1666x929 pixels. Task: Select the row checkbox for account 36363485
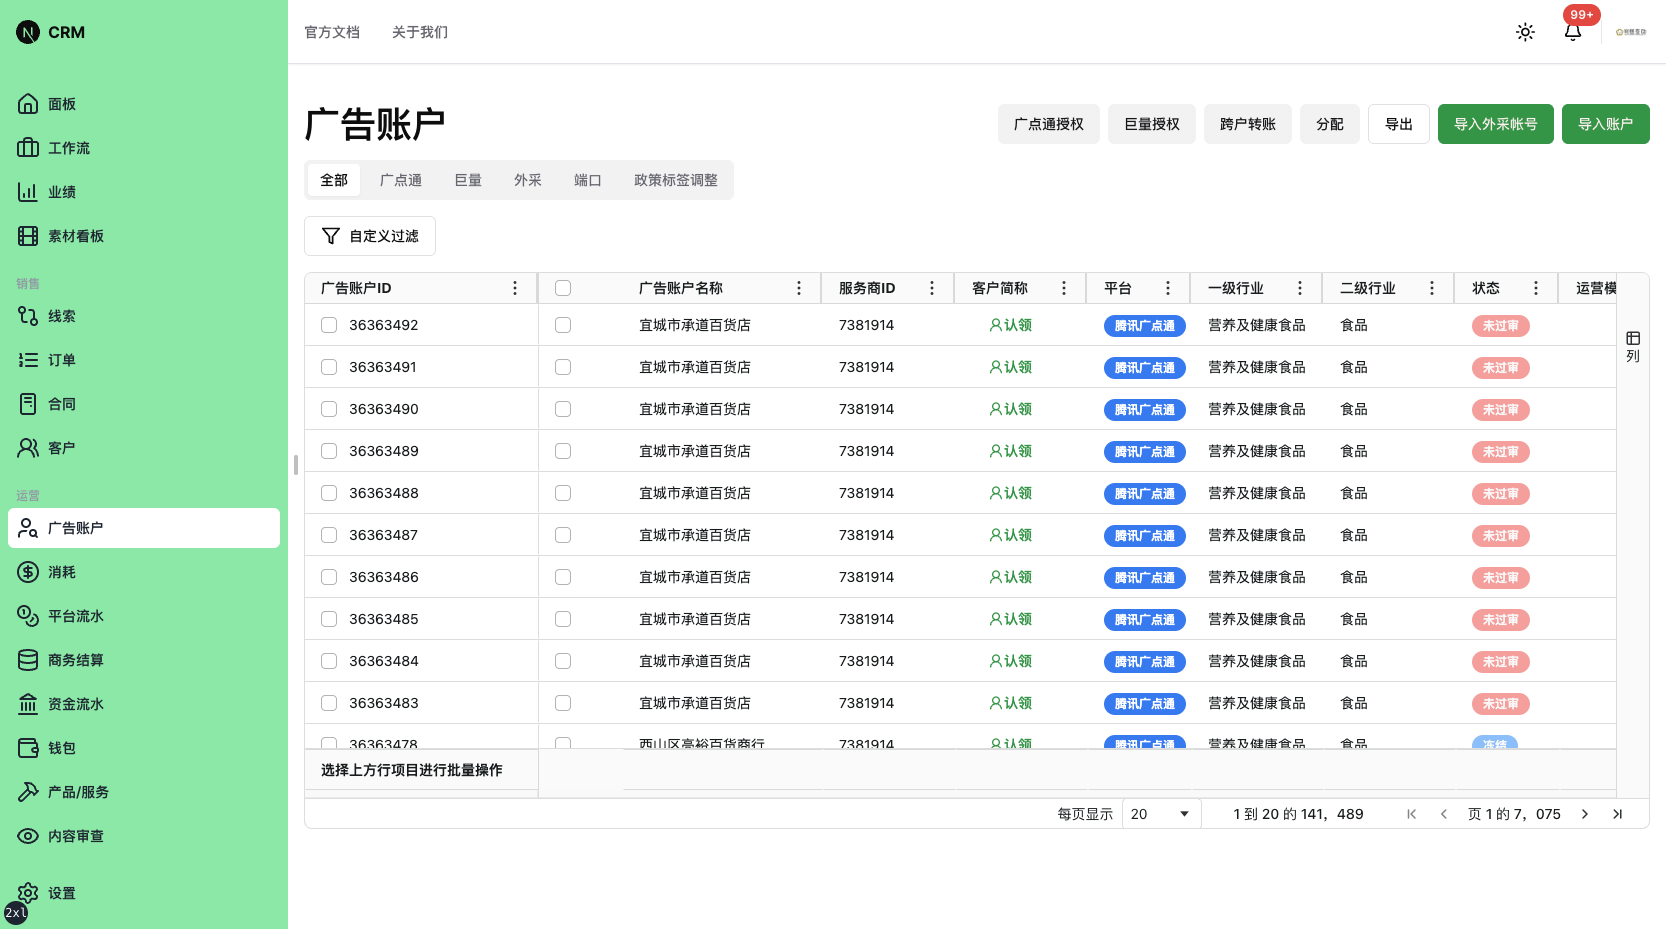point(329,619)
